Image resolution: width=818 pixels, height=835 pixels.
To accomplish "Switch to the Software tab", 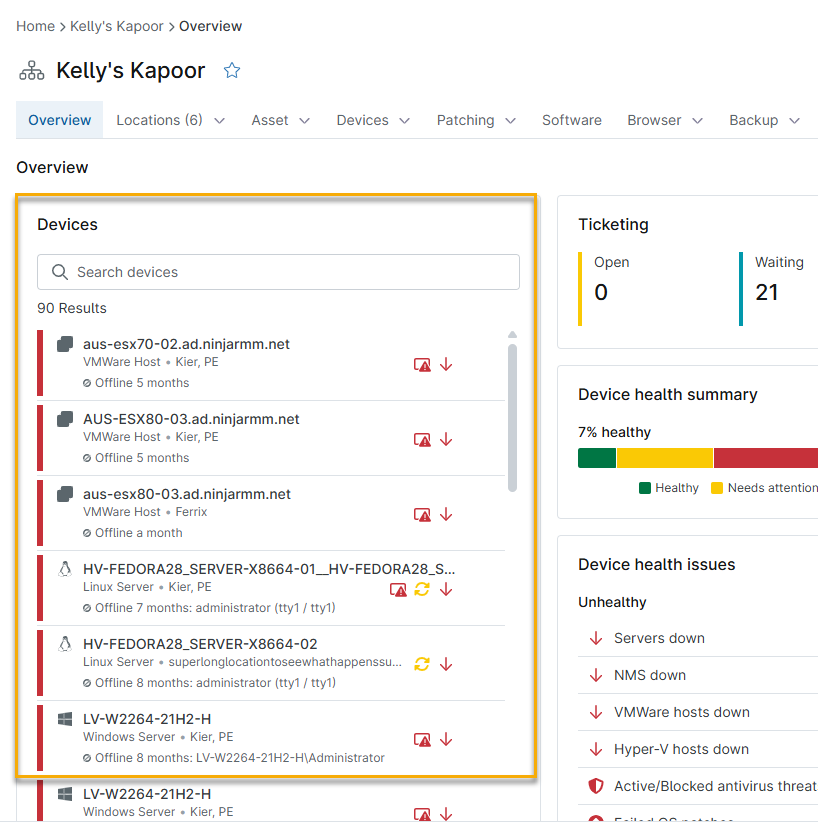I will 572,120.
